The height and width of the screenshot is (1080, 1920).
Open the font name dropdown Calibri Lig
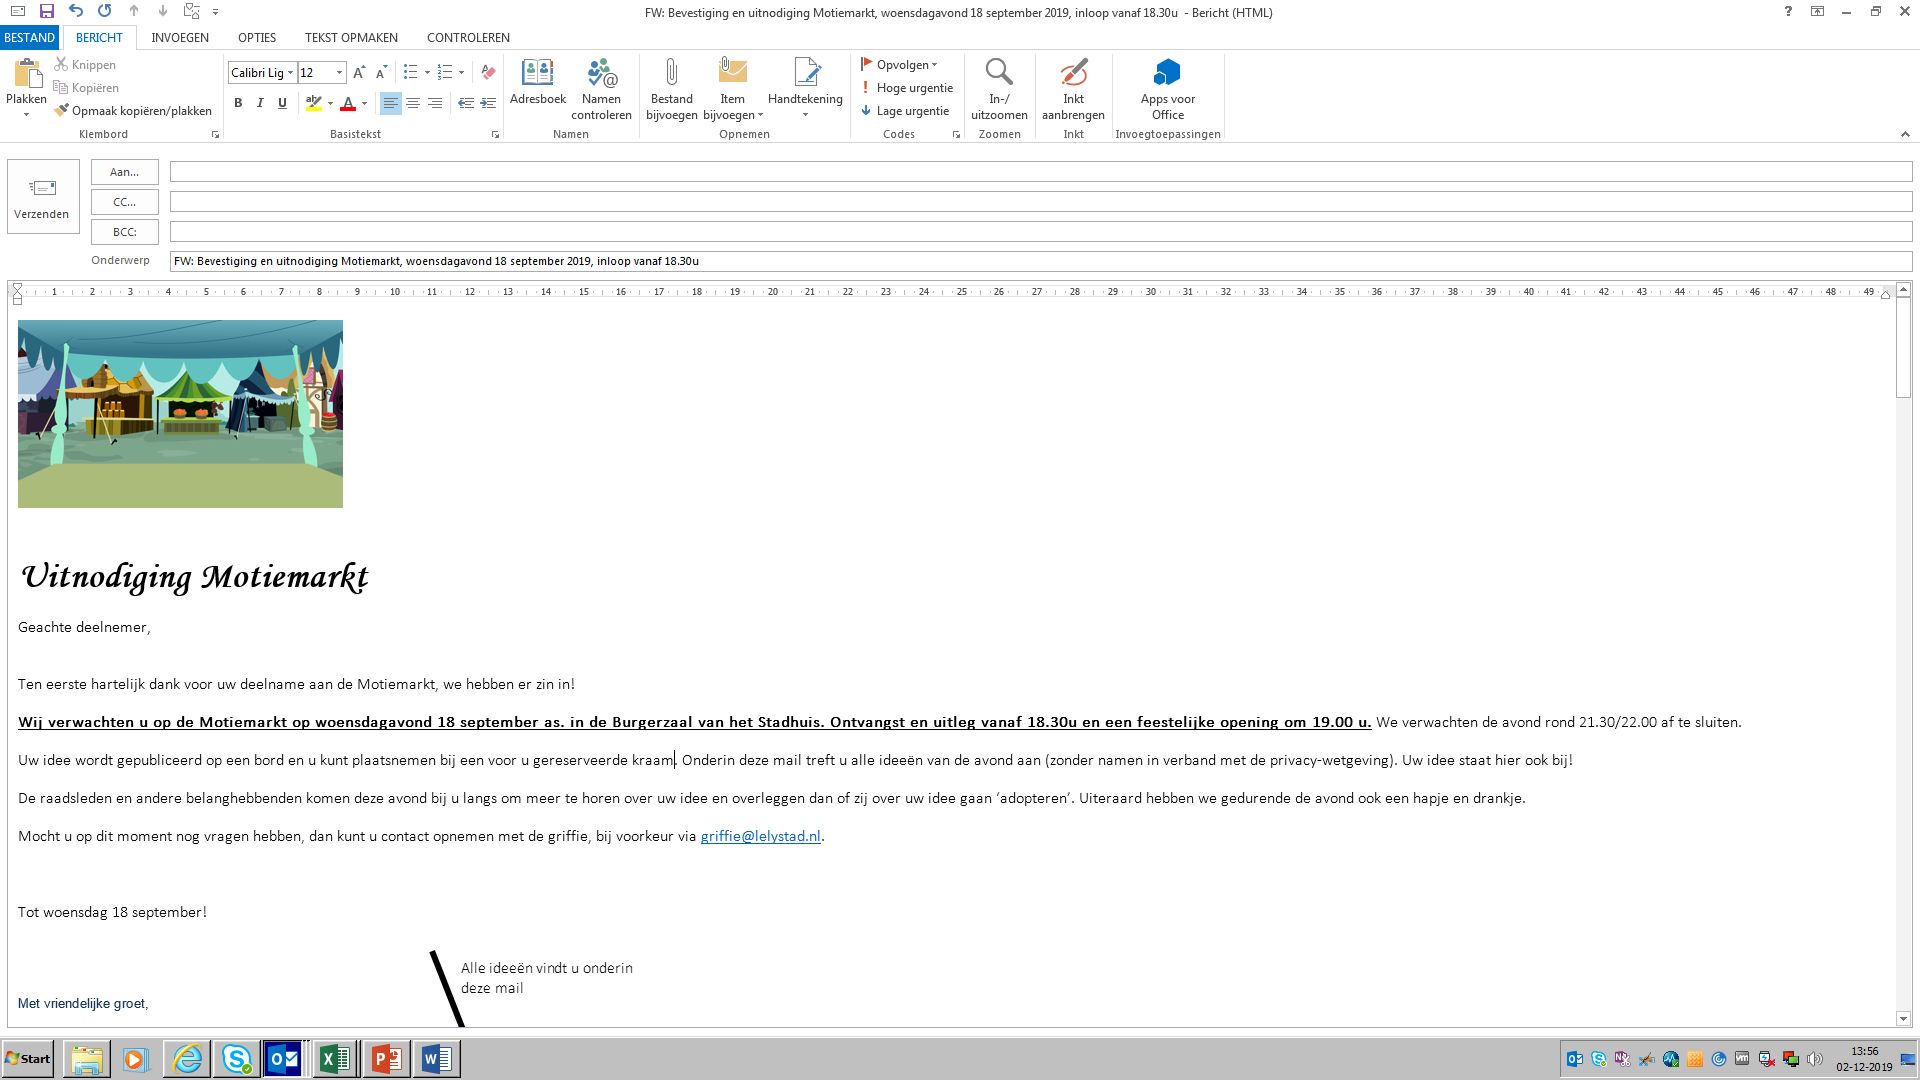click(x=290, y=73)
